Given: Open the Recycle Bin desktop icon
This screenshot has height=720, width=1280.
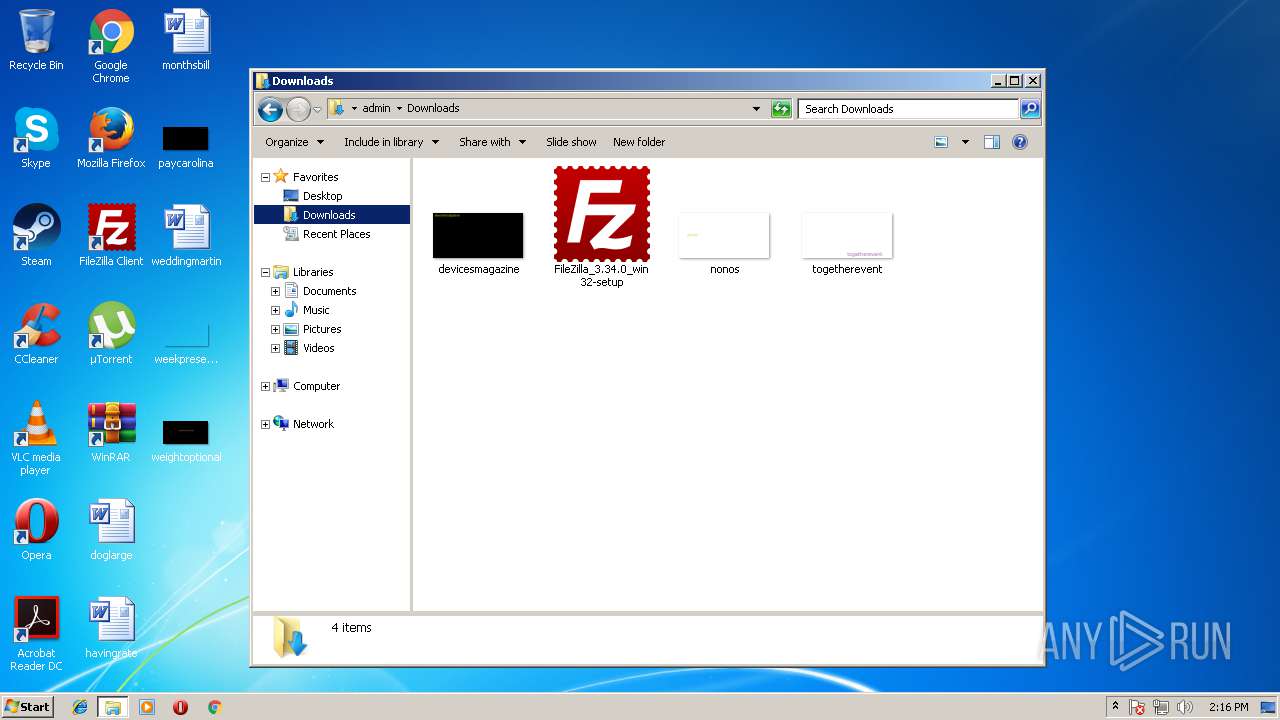Looking at the screenshot, I should pyautogui.click(x=36, y=40).
